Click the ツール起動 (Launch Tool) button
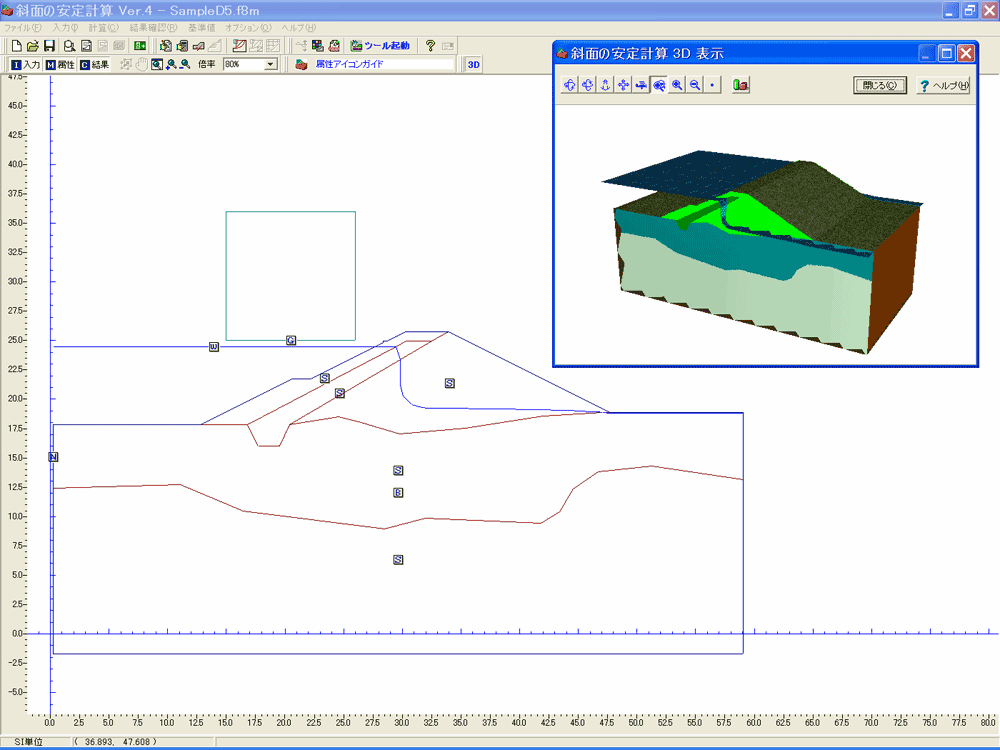Viewport: 1000px width, 750px height. tap(379, 46)
